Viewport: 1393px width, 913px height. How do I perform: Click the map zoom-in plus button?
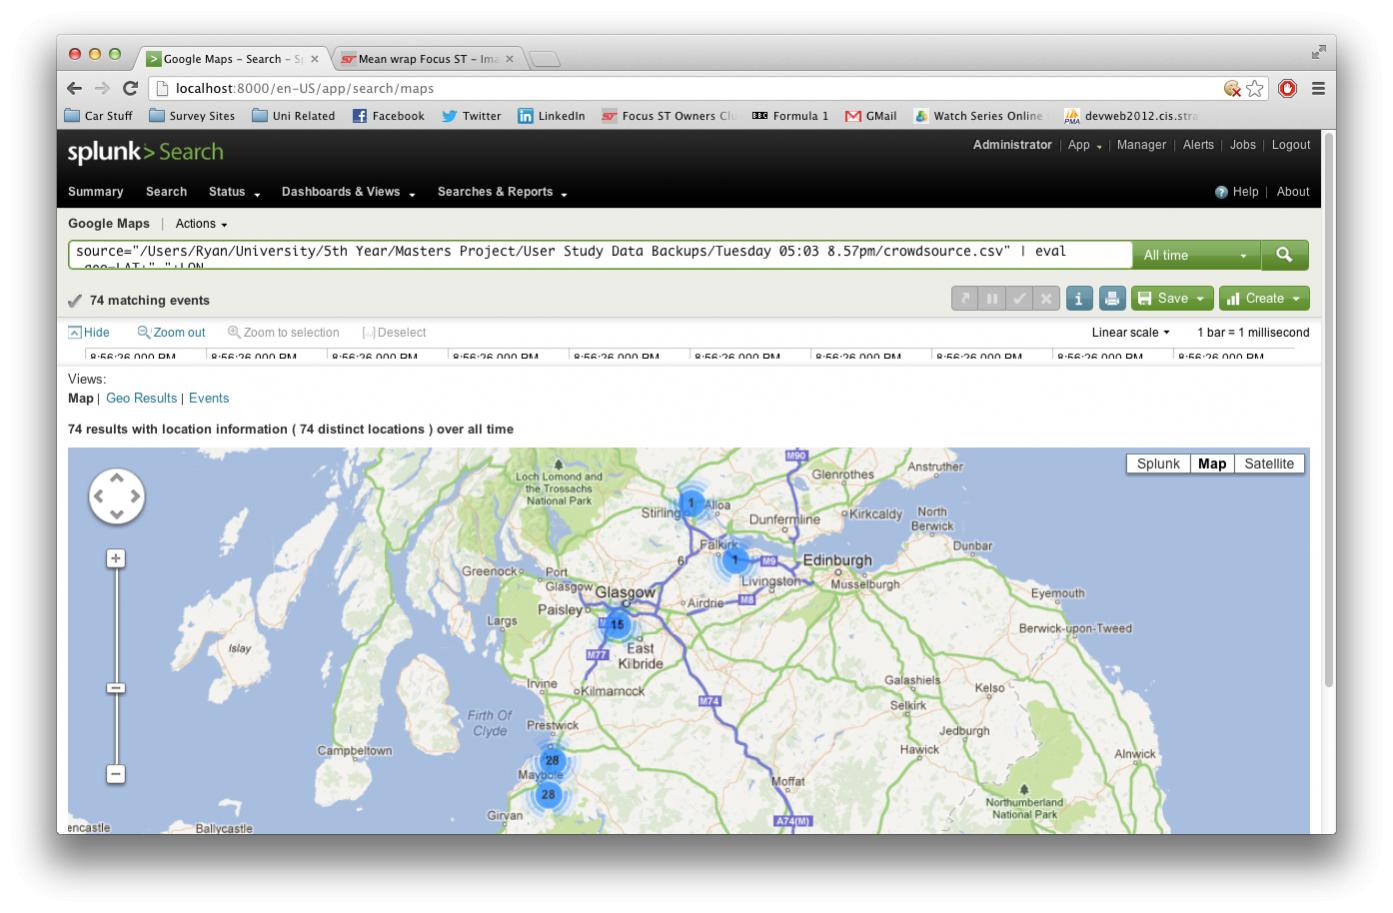[116, 558]
